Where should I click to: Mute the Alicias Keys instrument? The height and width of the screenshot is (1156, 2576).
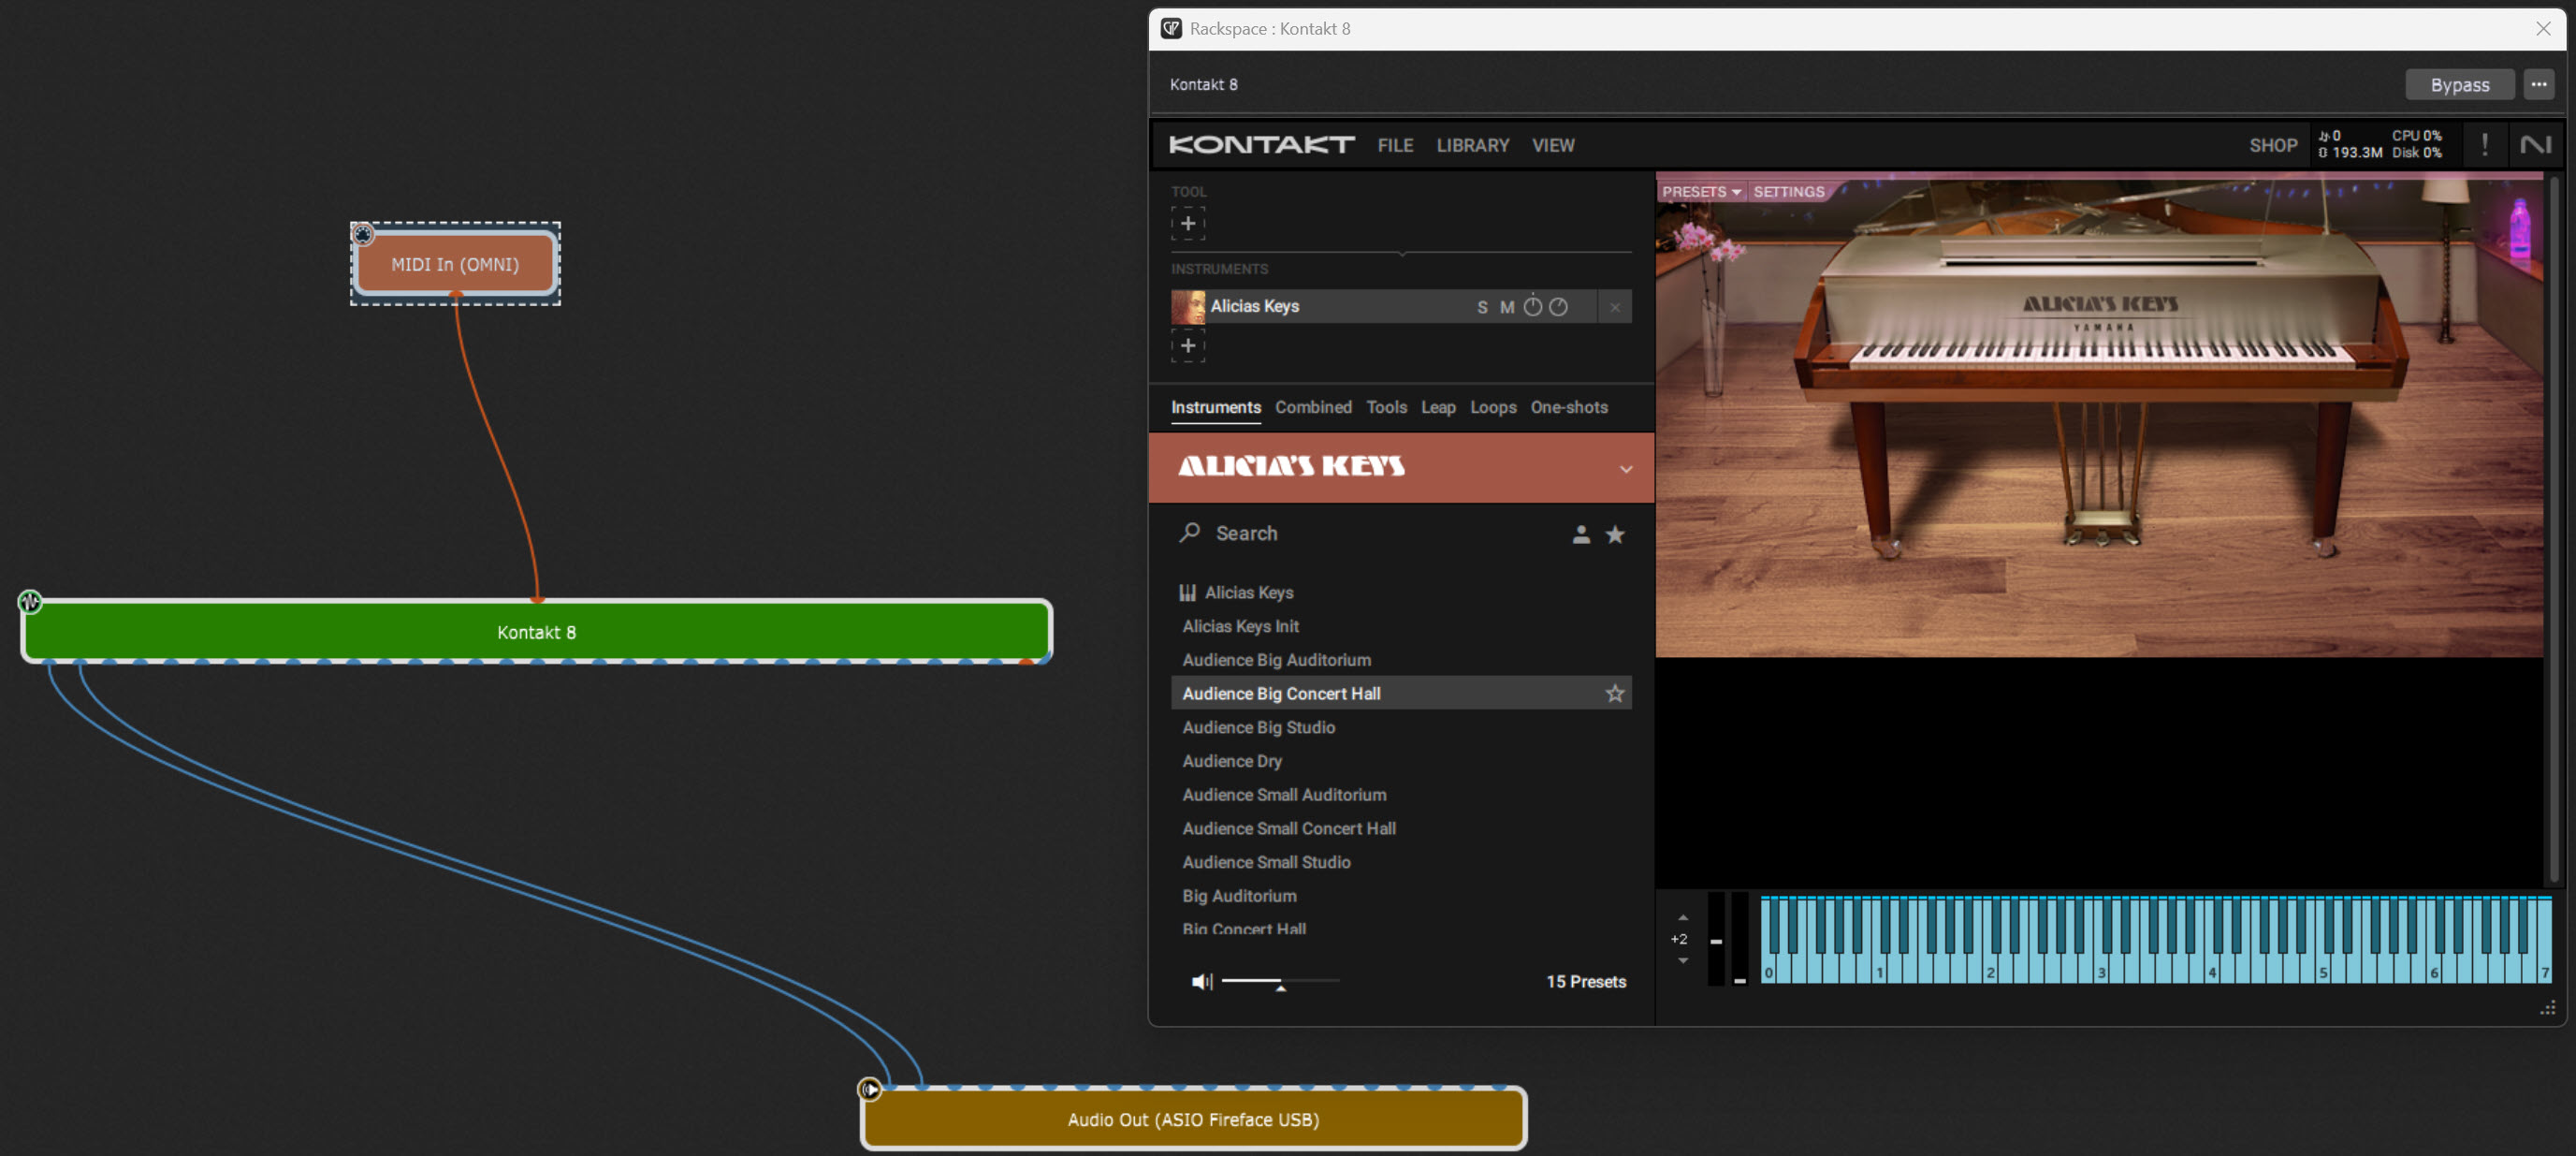point(1507,307)
